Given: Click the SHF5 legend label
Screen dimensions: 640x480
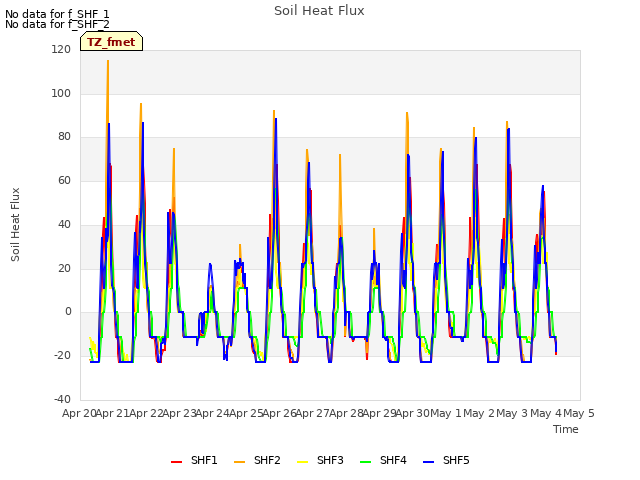Looking at the screenshot, I should [x=456, y=460].
